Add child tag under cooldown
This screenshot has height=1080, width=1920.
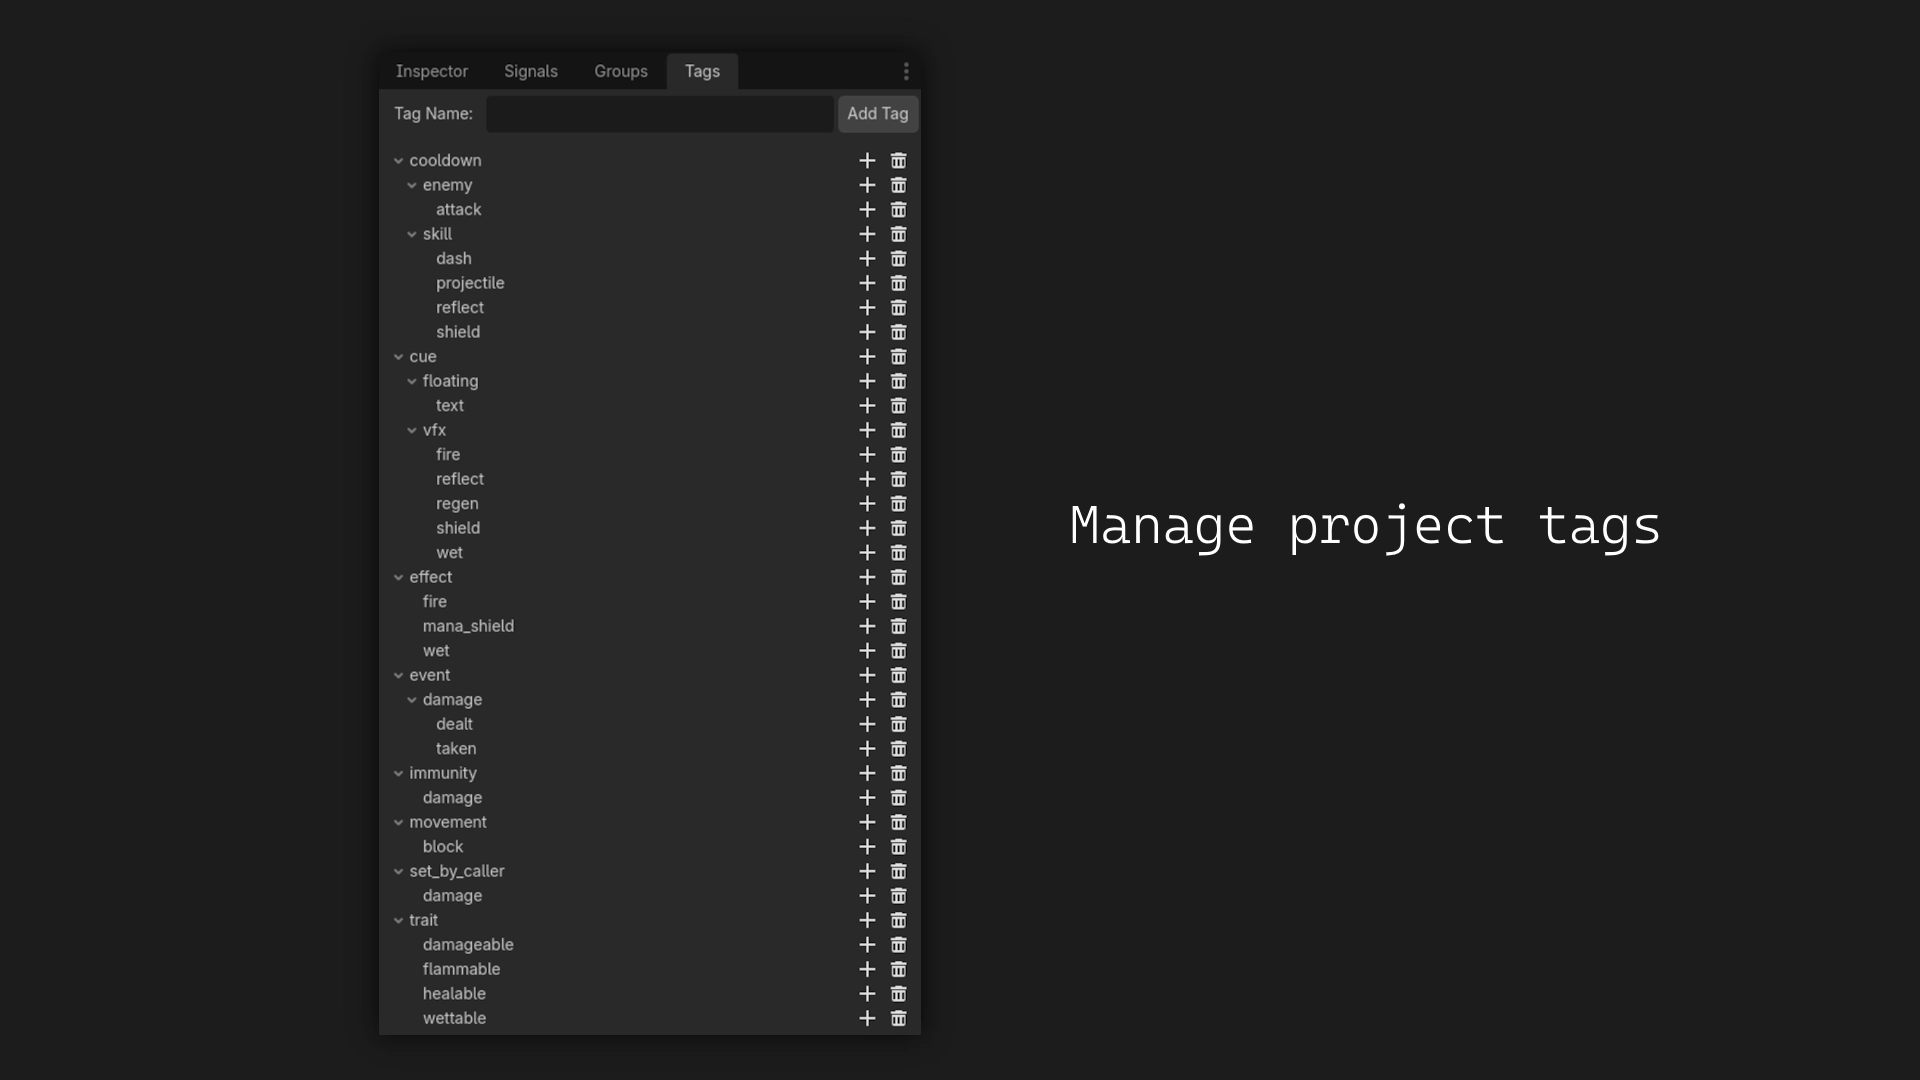pos(867,161)
